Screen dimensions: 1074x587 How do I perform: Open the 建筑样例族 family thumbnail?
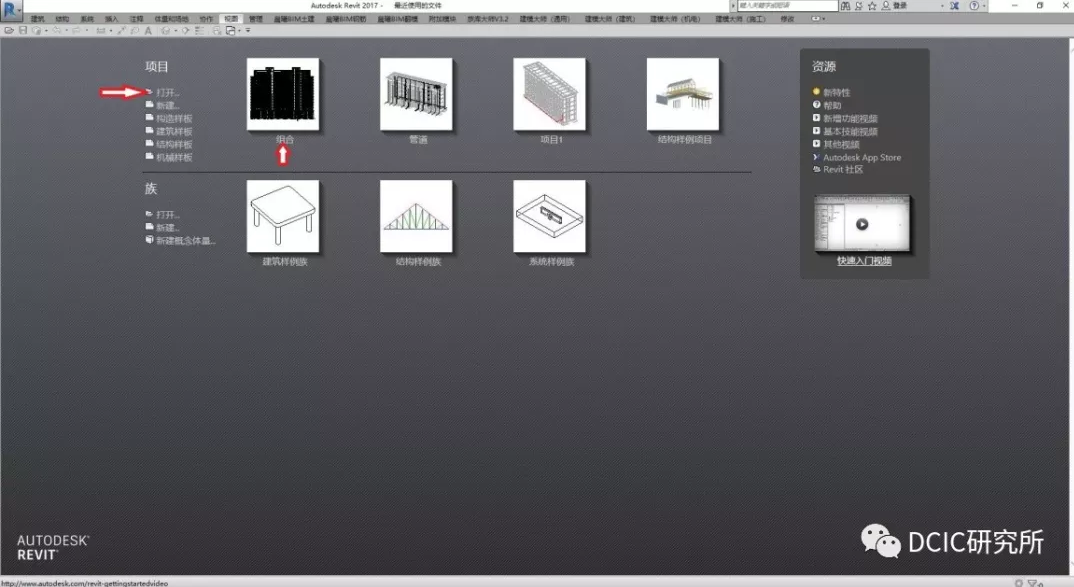pos(283,216)
